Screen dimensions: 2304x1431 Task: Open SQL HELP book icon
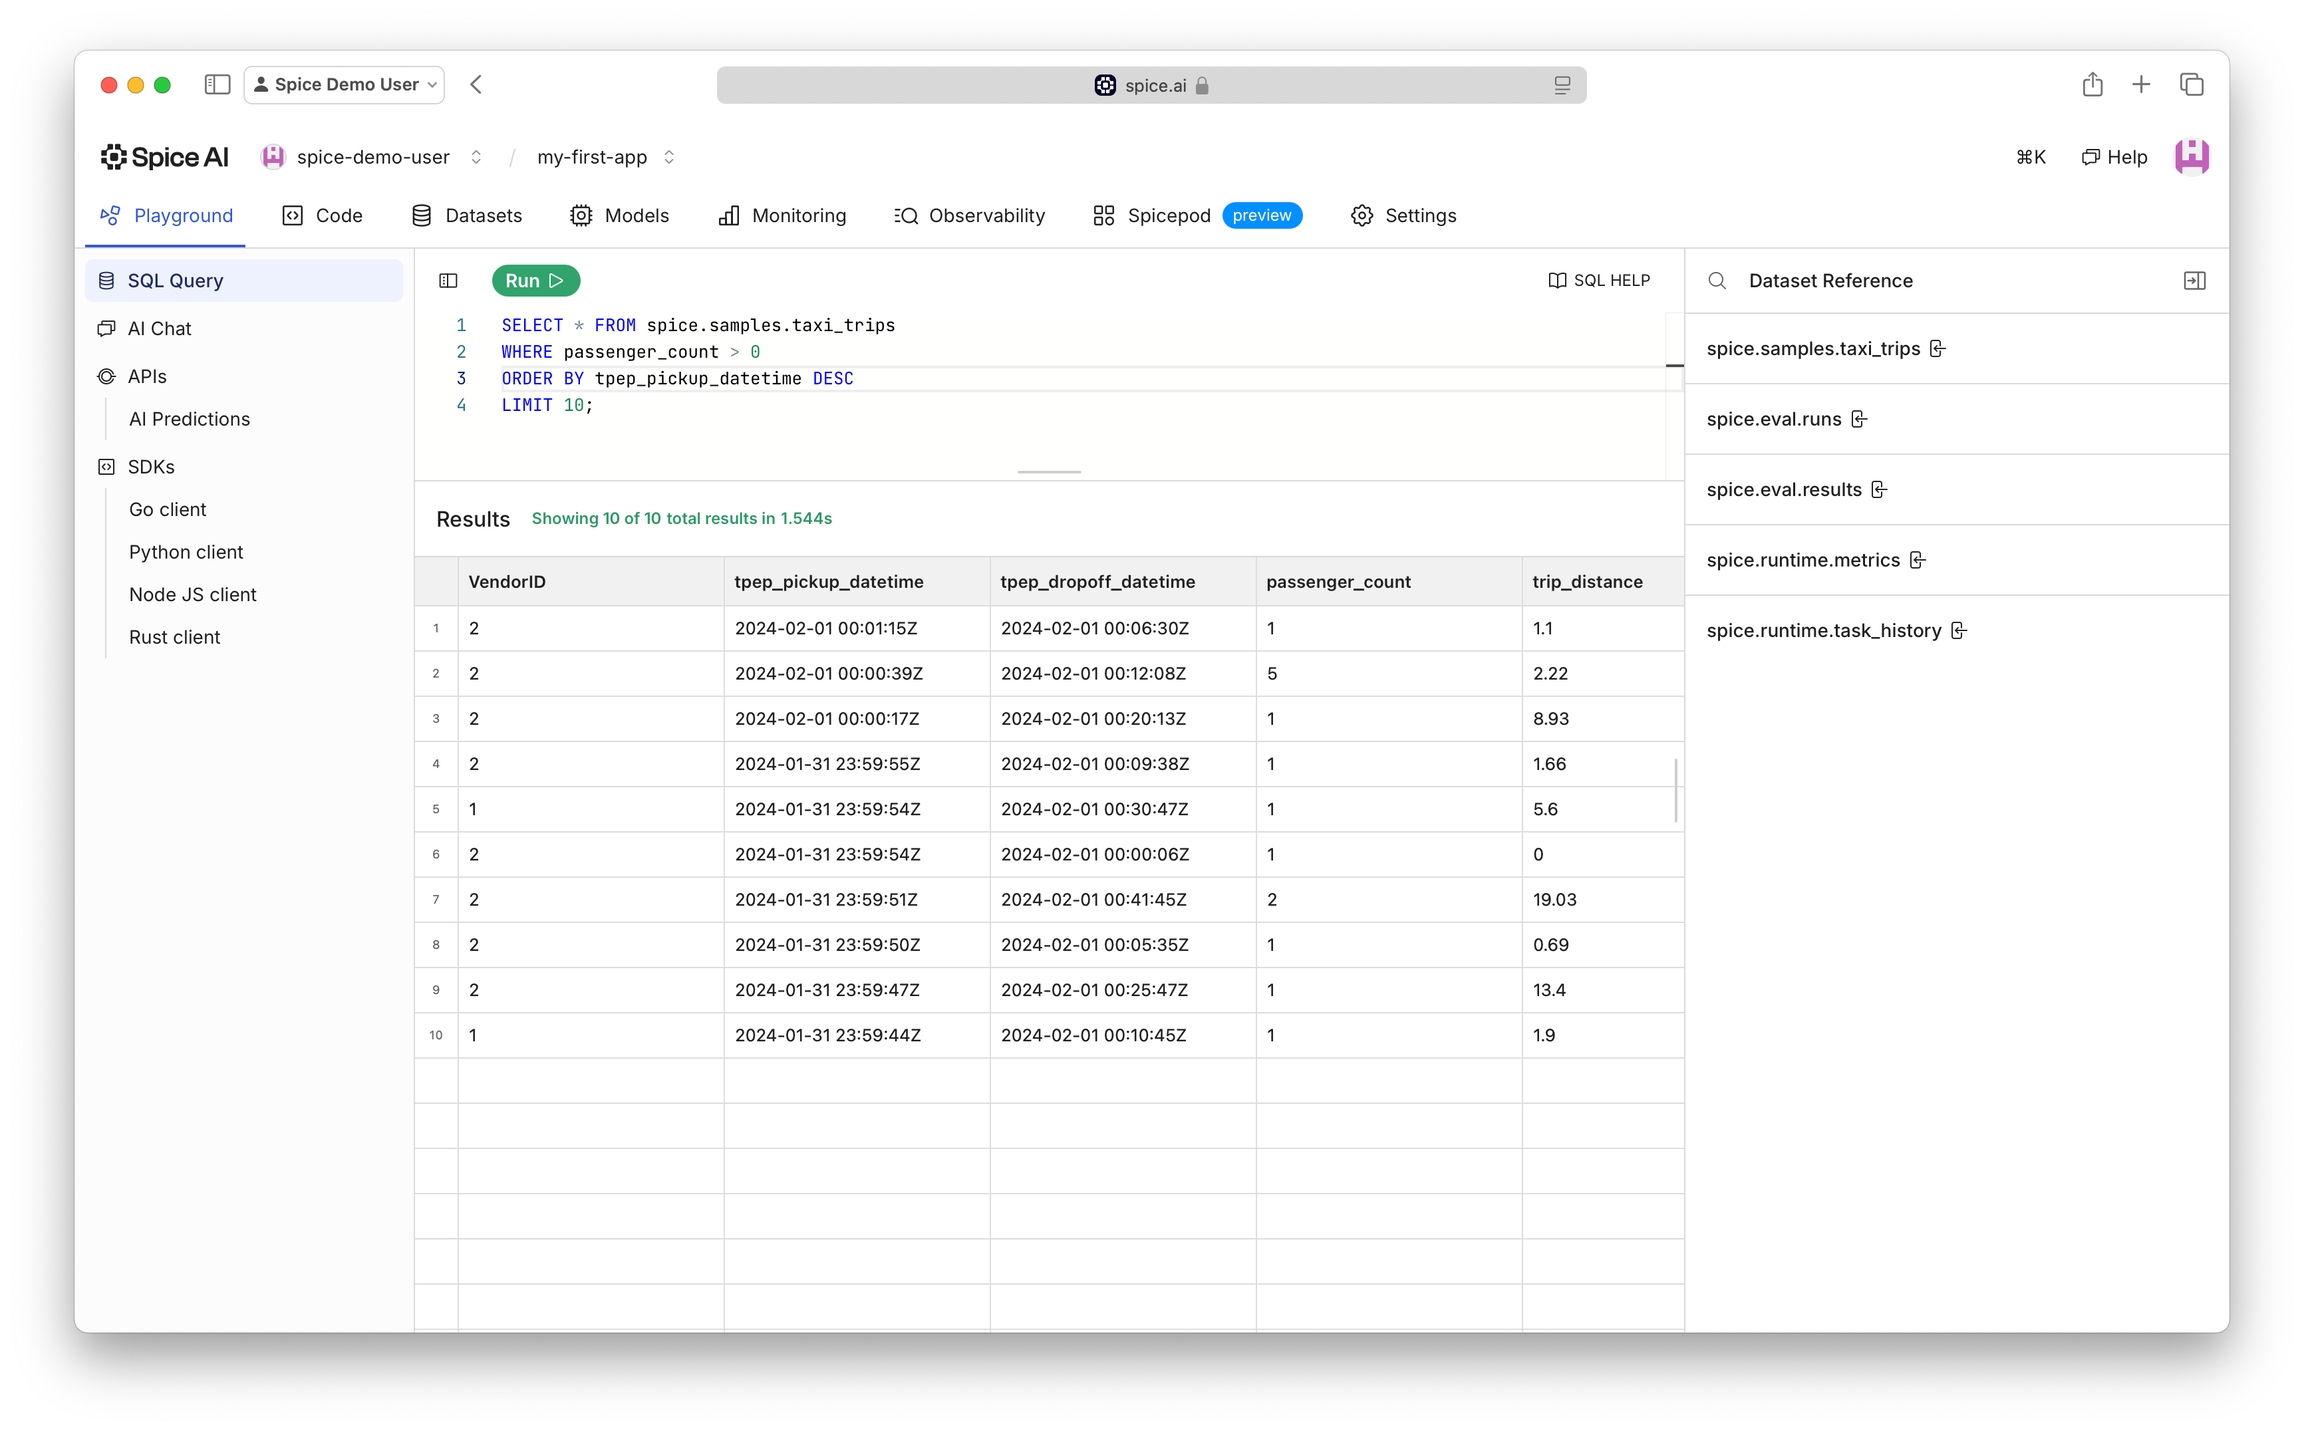coord(1556,281)
